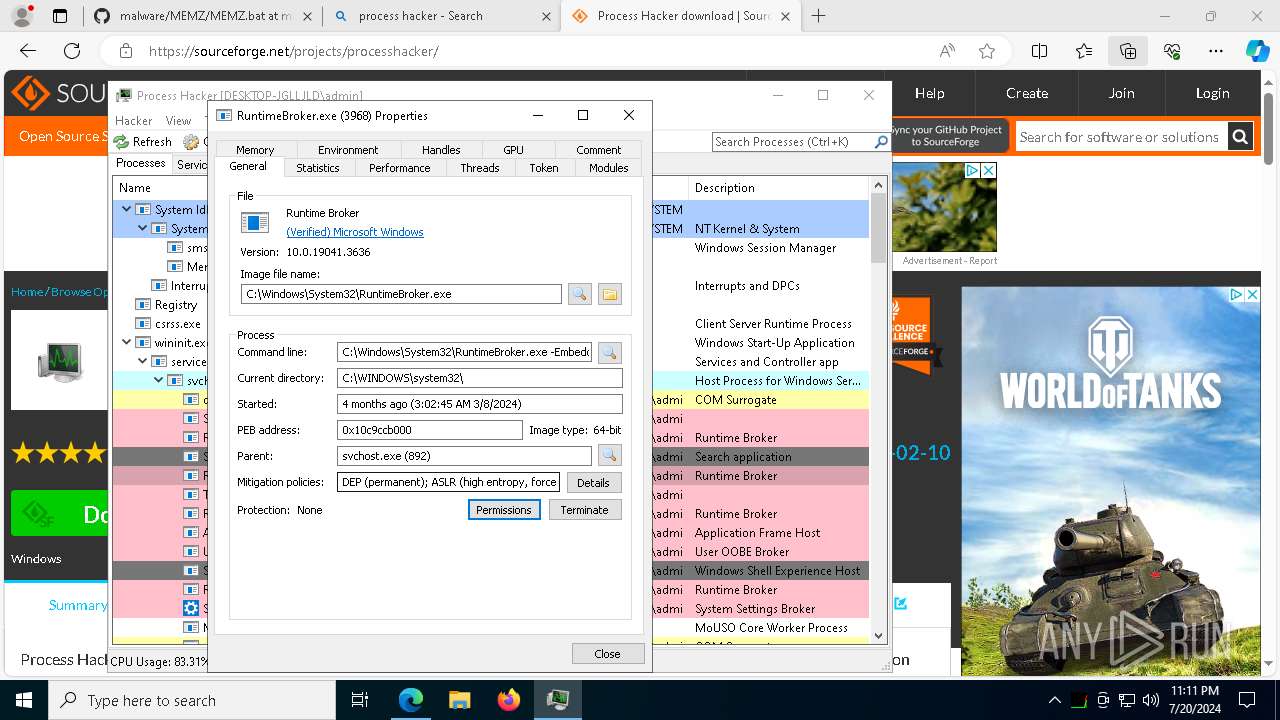Click Windows taskbar search box
The width and height of the screenshot is (1280, 720).
pyautogui.click(x=194, y=700)
